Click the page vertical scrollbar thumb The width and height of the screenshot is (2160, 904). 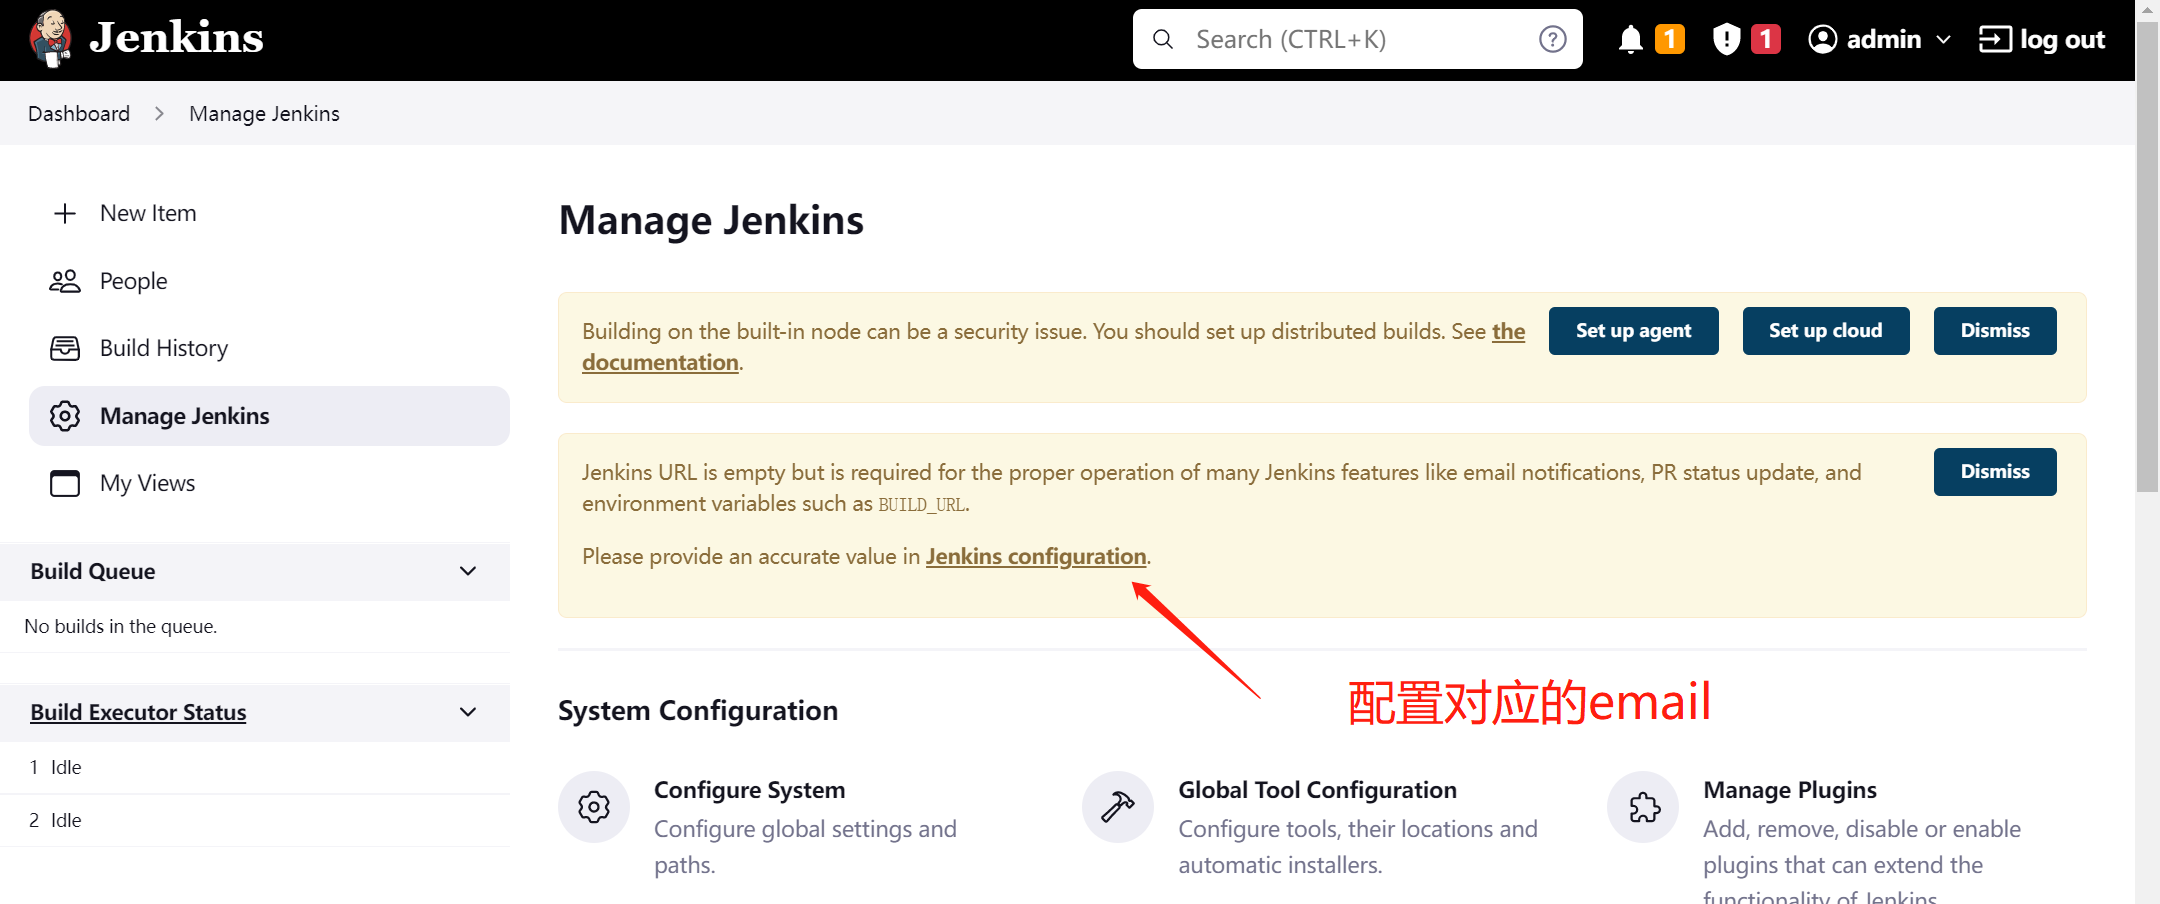click(x=2147, y=256)
